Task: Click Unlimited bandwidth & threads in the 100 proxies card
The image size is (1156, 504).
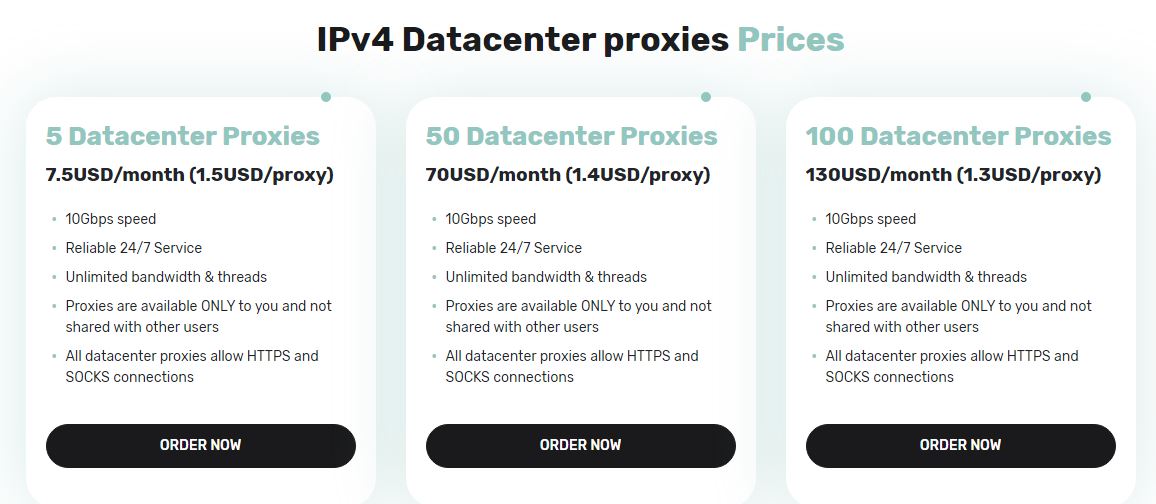Action: click(x=926, y=277)
